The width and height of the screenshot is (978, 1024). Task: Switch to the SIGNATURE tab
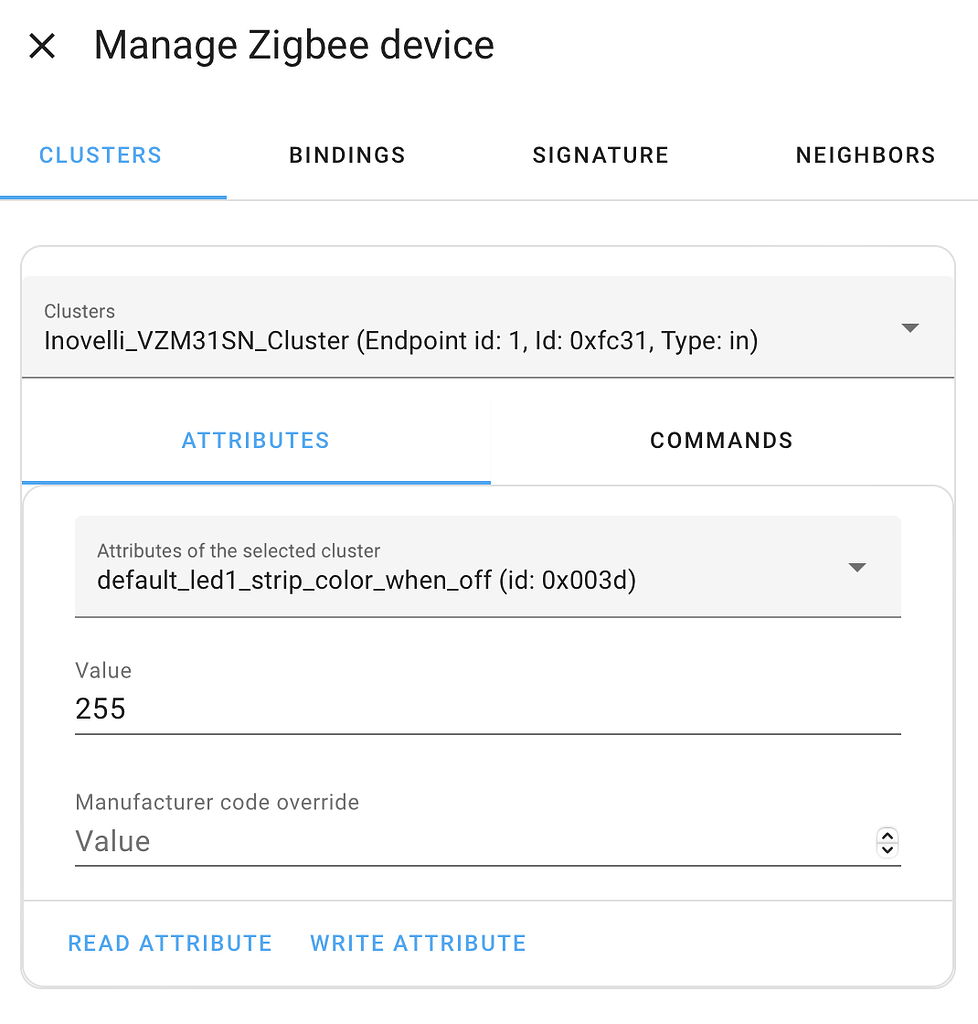pyautogui.click(x=600, y=155)
